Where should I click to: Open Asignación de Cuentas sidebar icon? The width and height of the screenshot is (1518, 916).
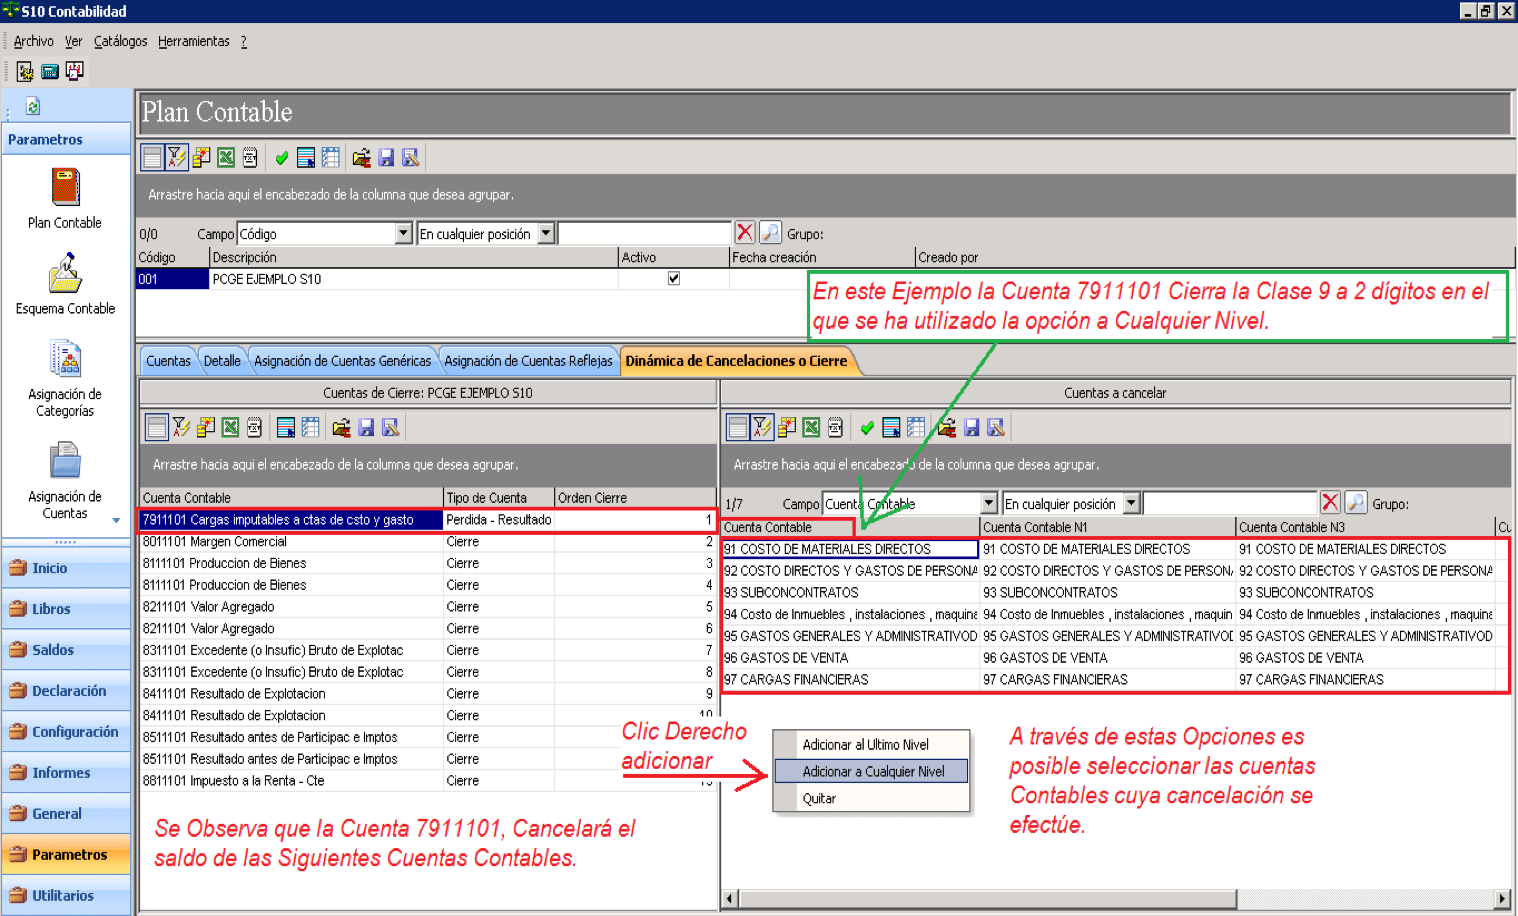pos(65,461)
